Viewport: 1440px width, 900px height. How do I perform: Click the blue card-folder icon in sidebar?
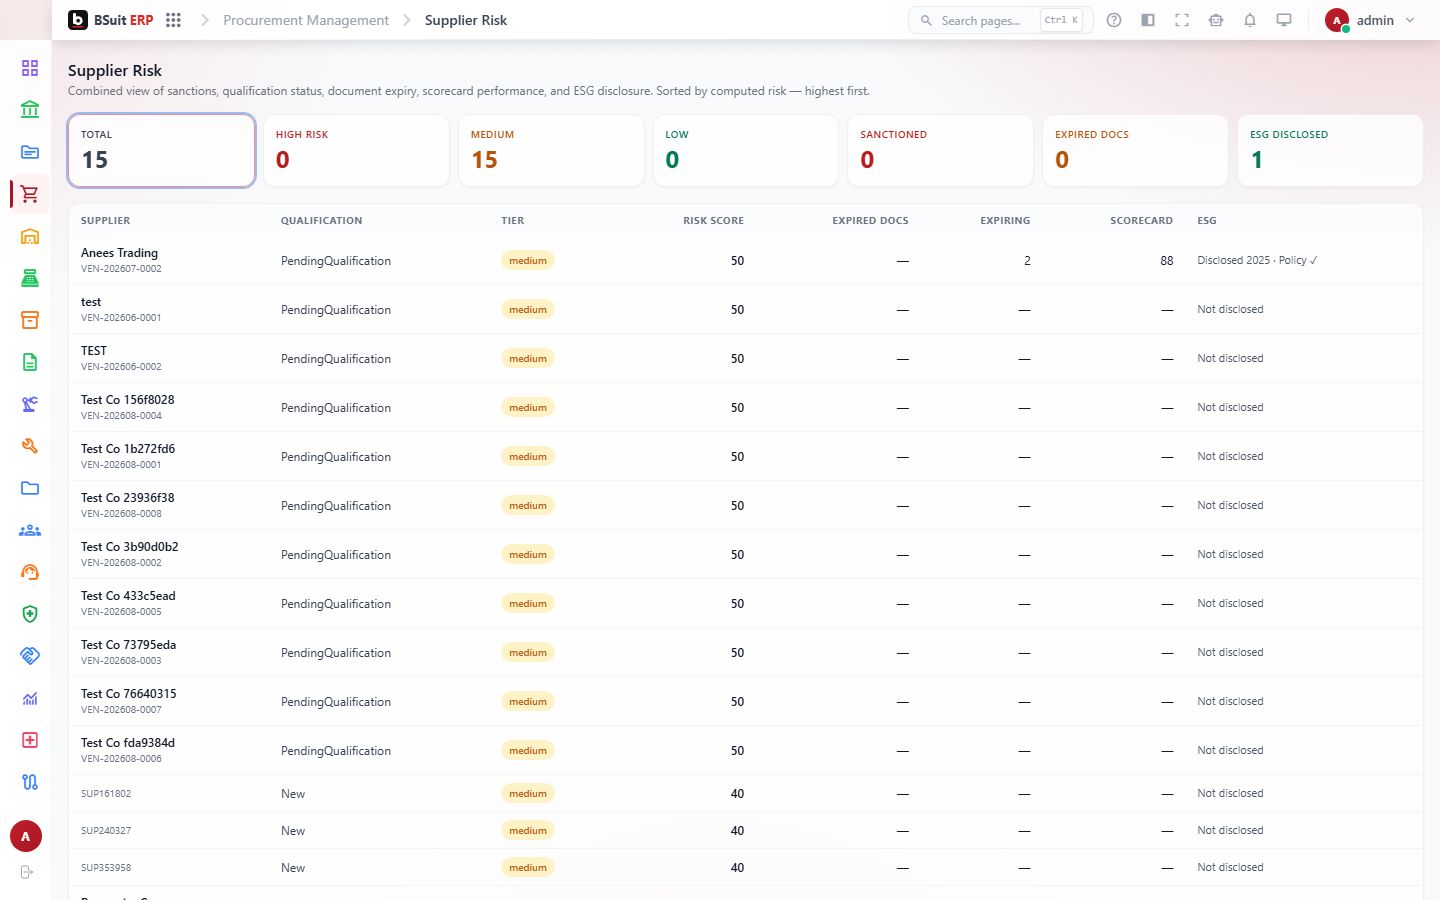pyautogui.click(x=30, y=152)
